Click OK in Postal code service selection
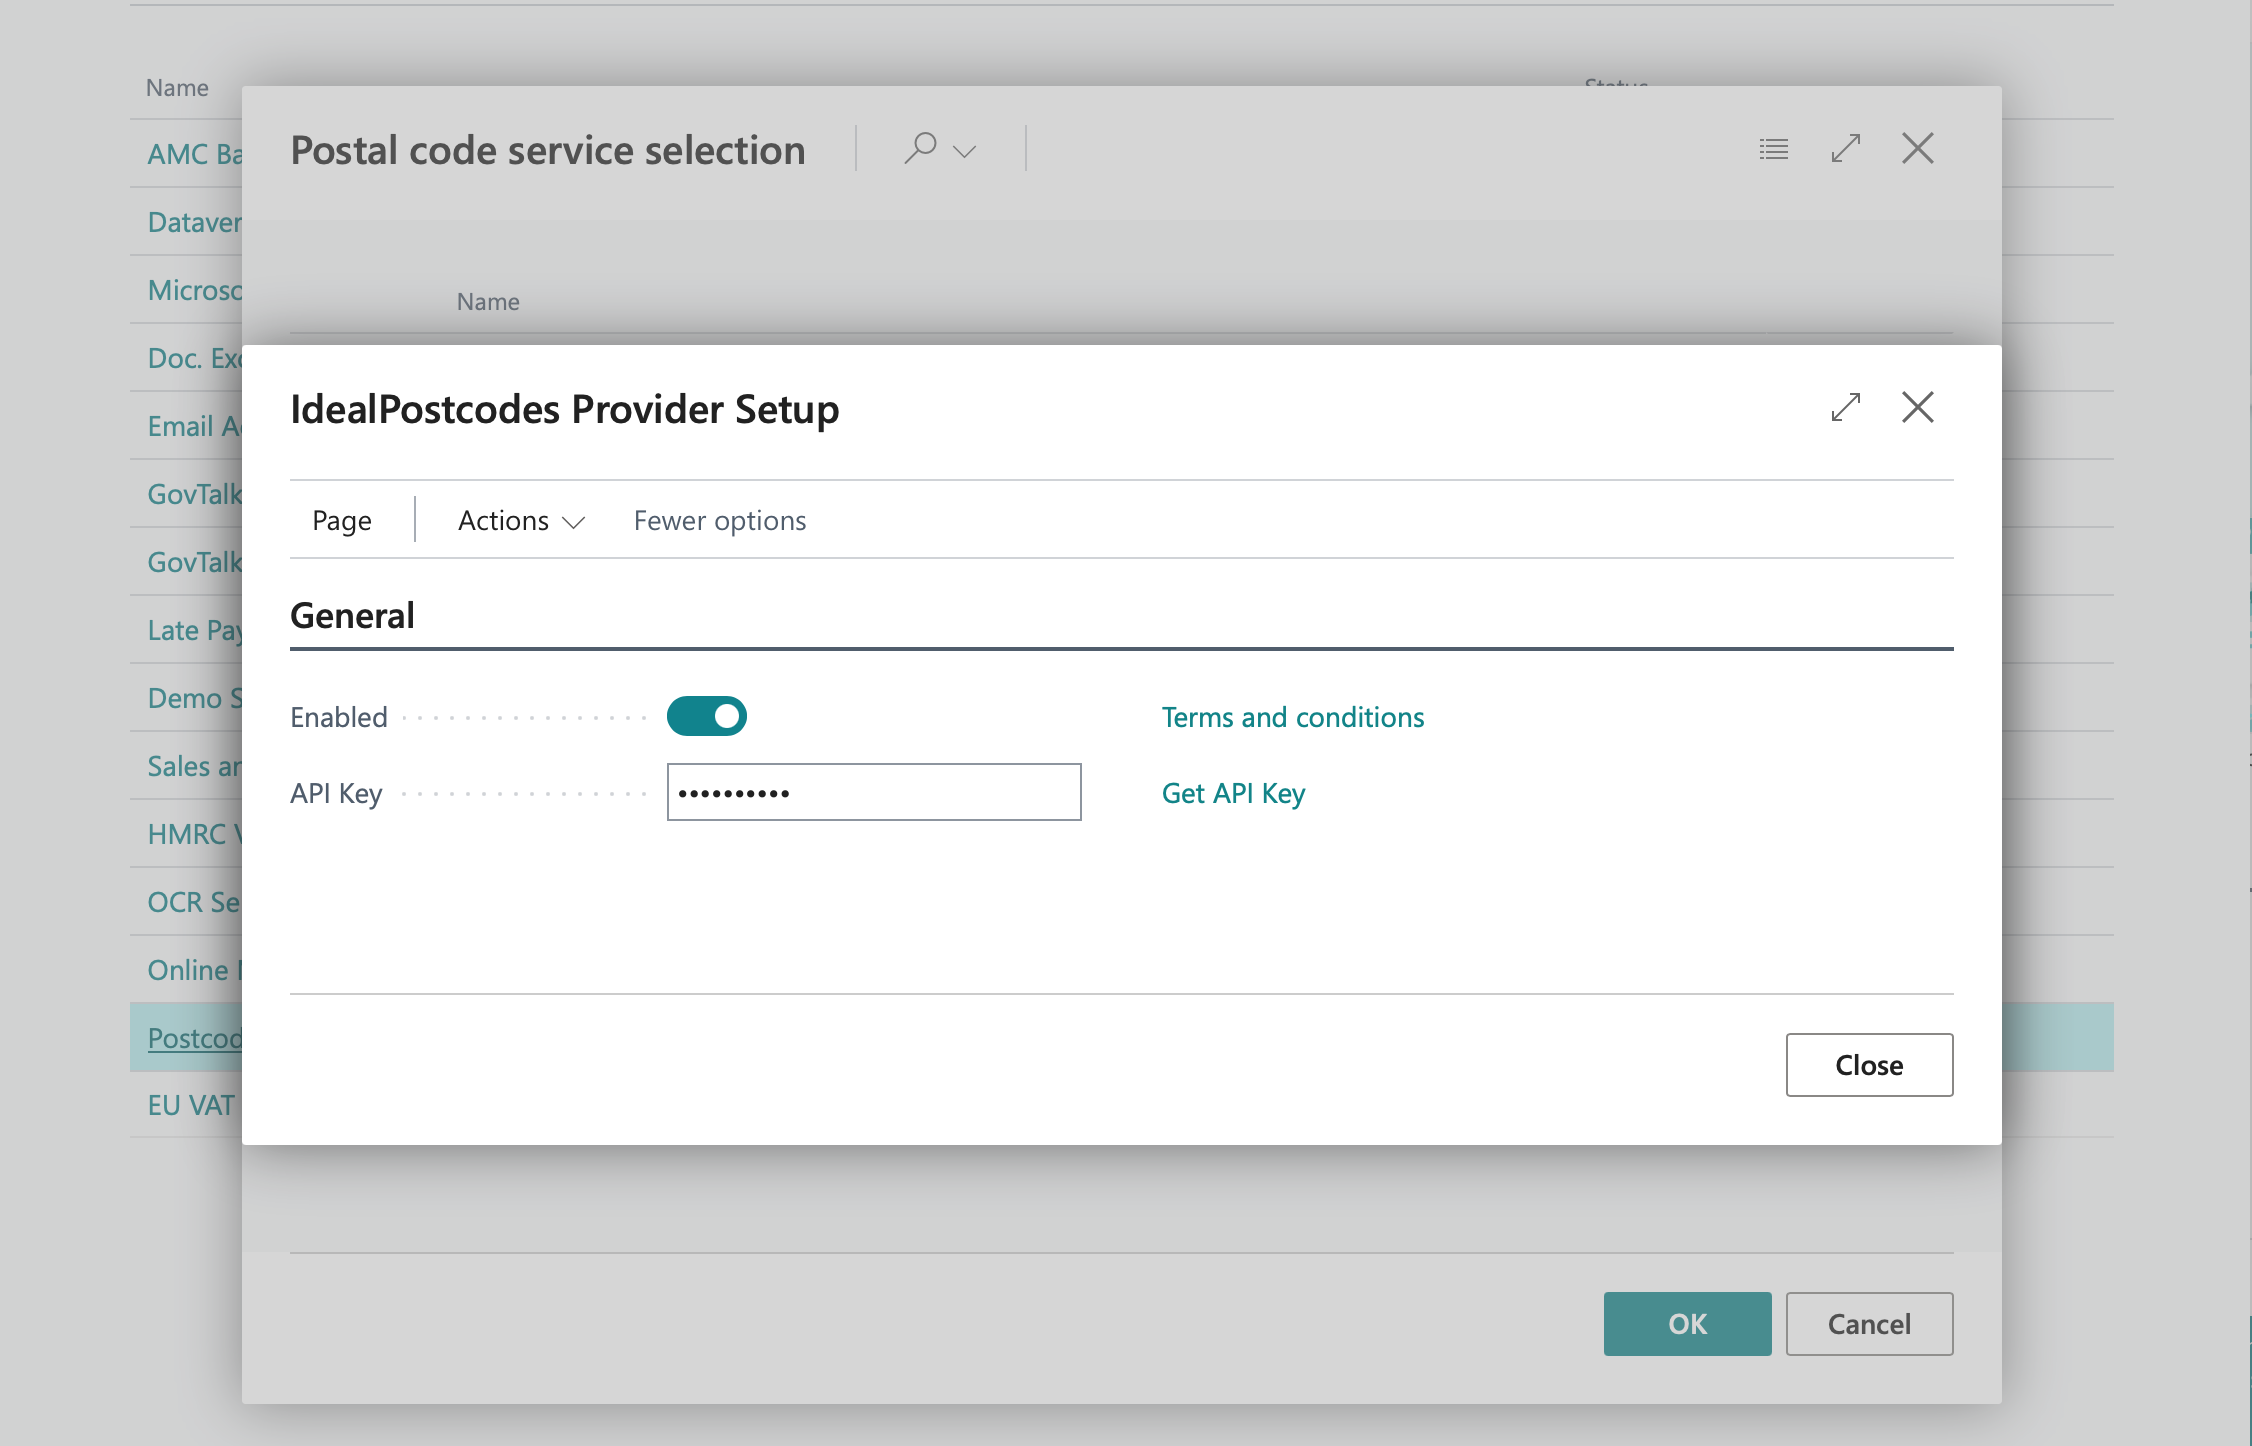 tap(1687, 1324)
